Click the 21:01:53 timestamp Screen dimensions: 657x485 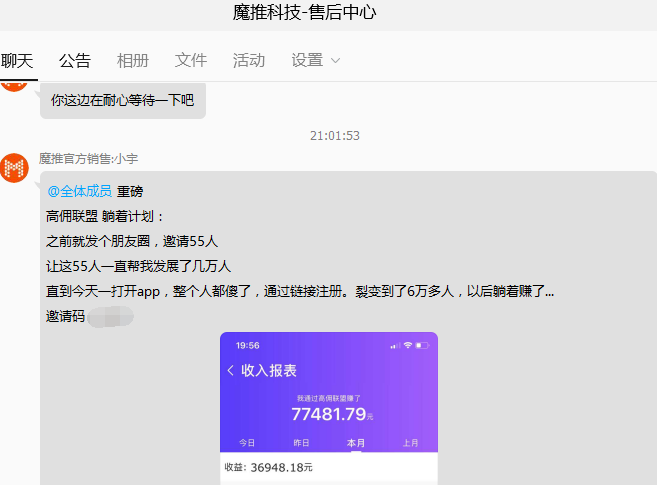click(x=335, y=136)
